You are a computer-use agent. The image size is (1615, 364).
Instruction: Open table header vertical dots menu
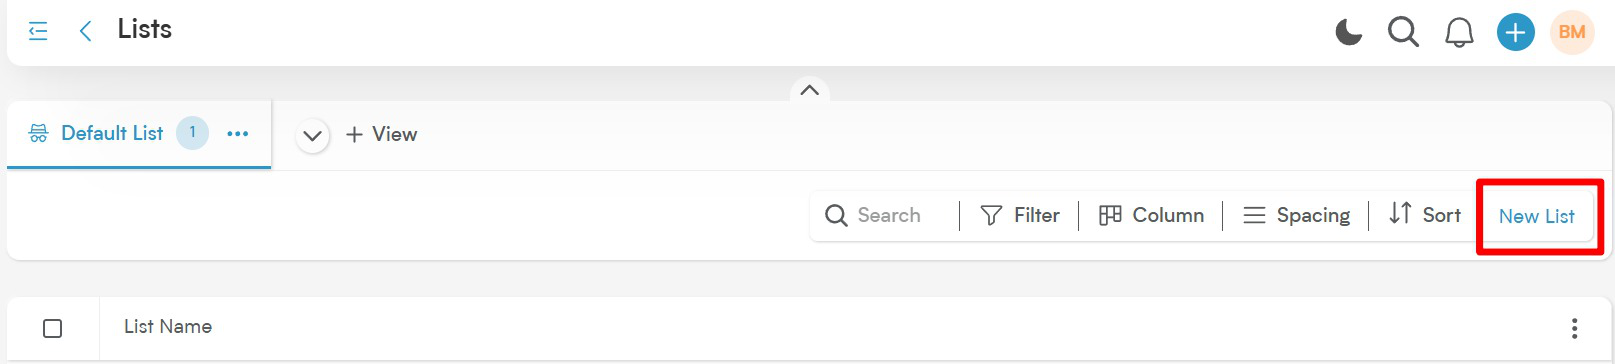coord(1574,328)
